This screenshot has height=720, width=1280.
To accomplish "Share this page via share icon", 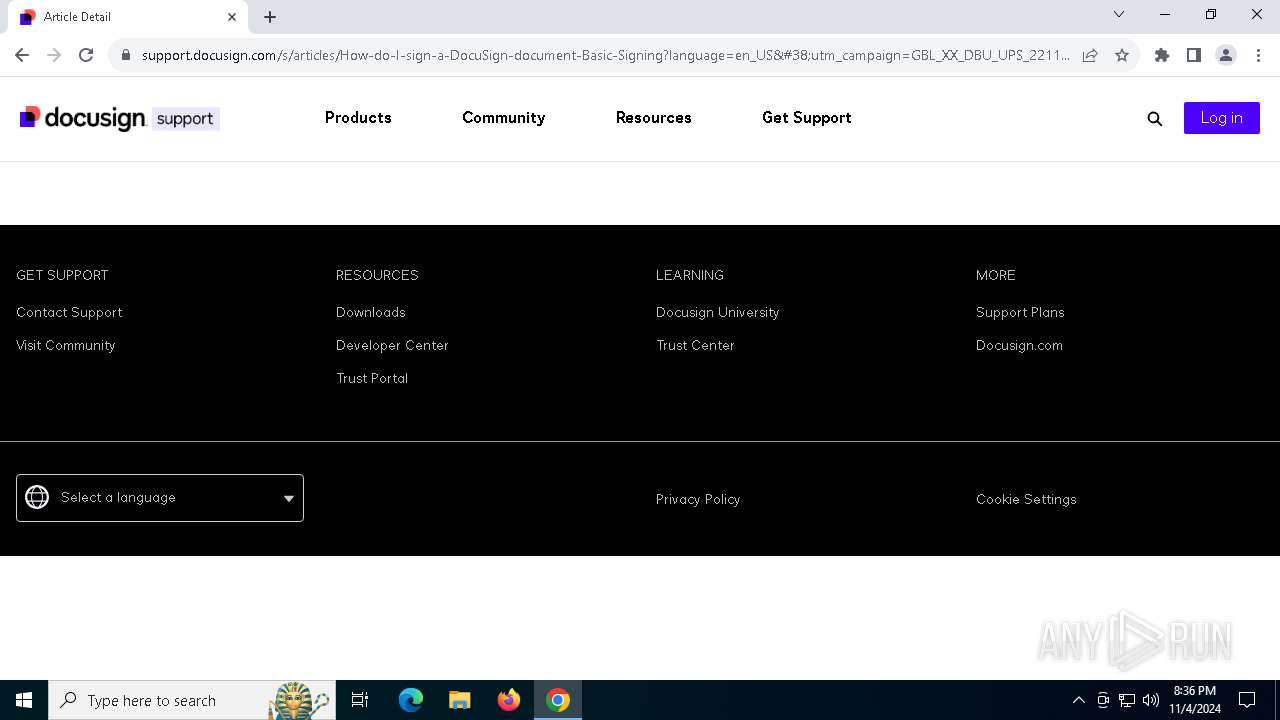I will click(x=1090, y=55).
